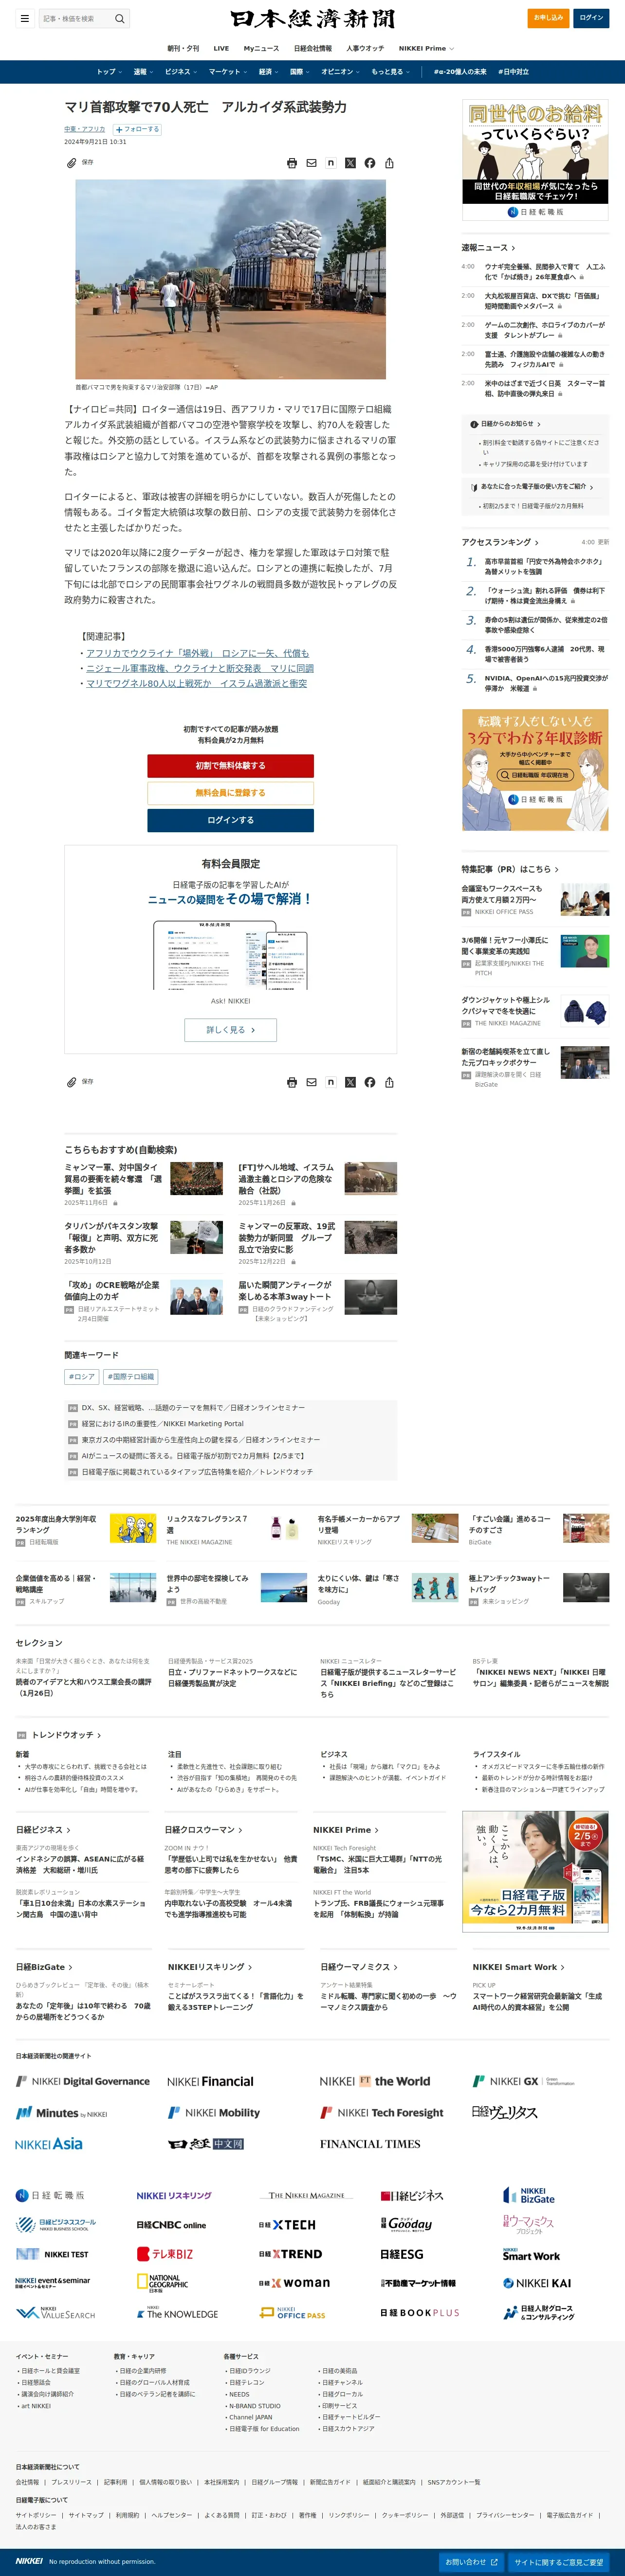Open the 人事ウオッチ header menu item
The height and width of the screenshot is (2576, 625).
point(365,48)
